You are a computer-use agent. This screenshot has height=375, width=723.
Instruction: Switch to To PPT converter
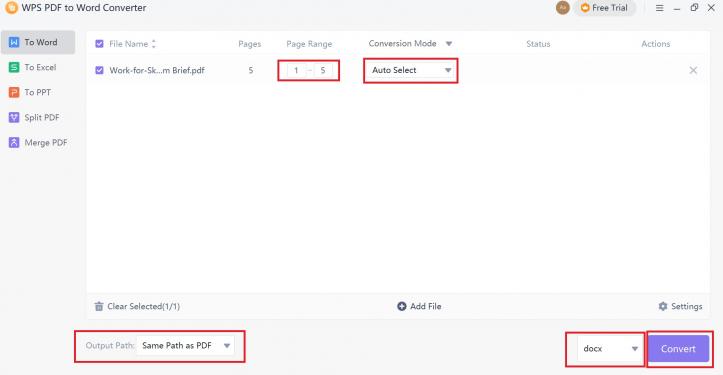point(30,92)
